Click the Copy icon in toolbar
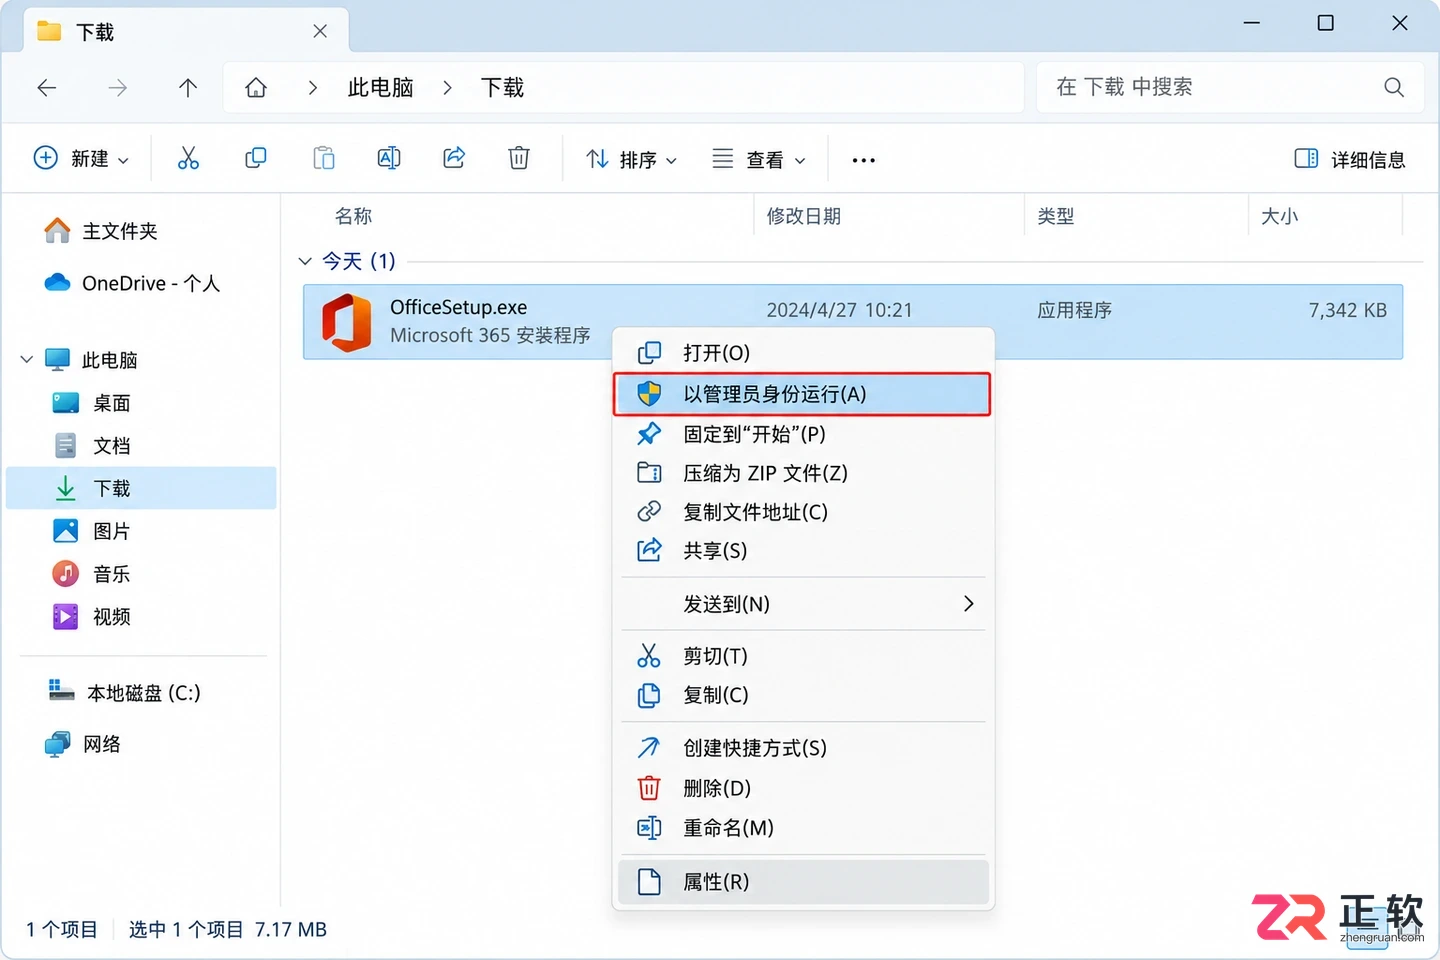This screenshot has width=1440, height=960. coord(256,158)
